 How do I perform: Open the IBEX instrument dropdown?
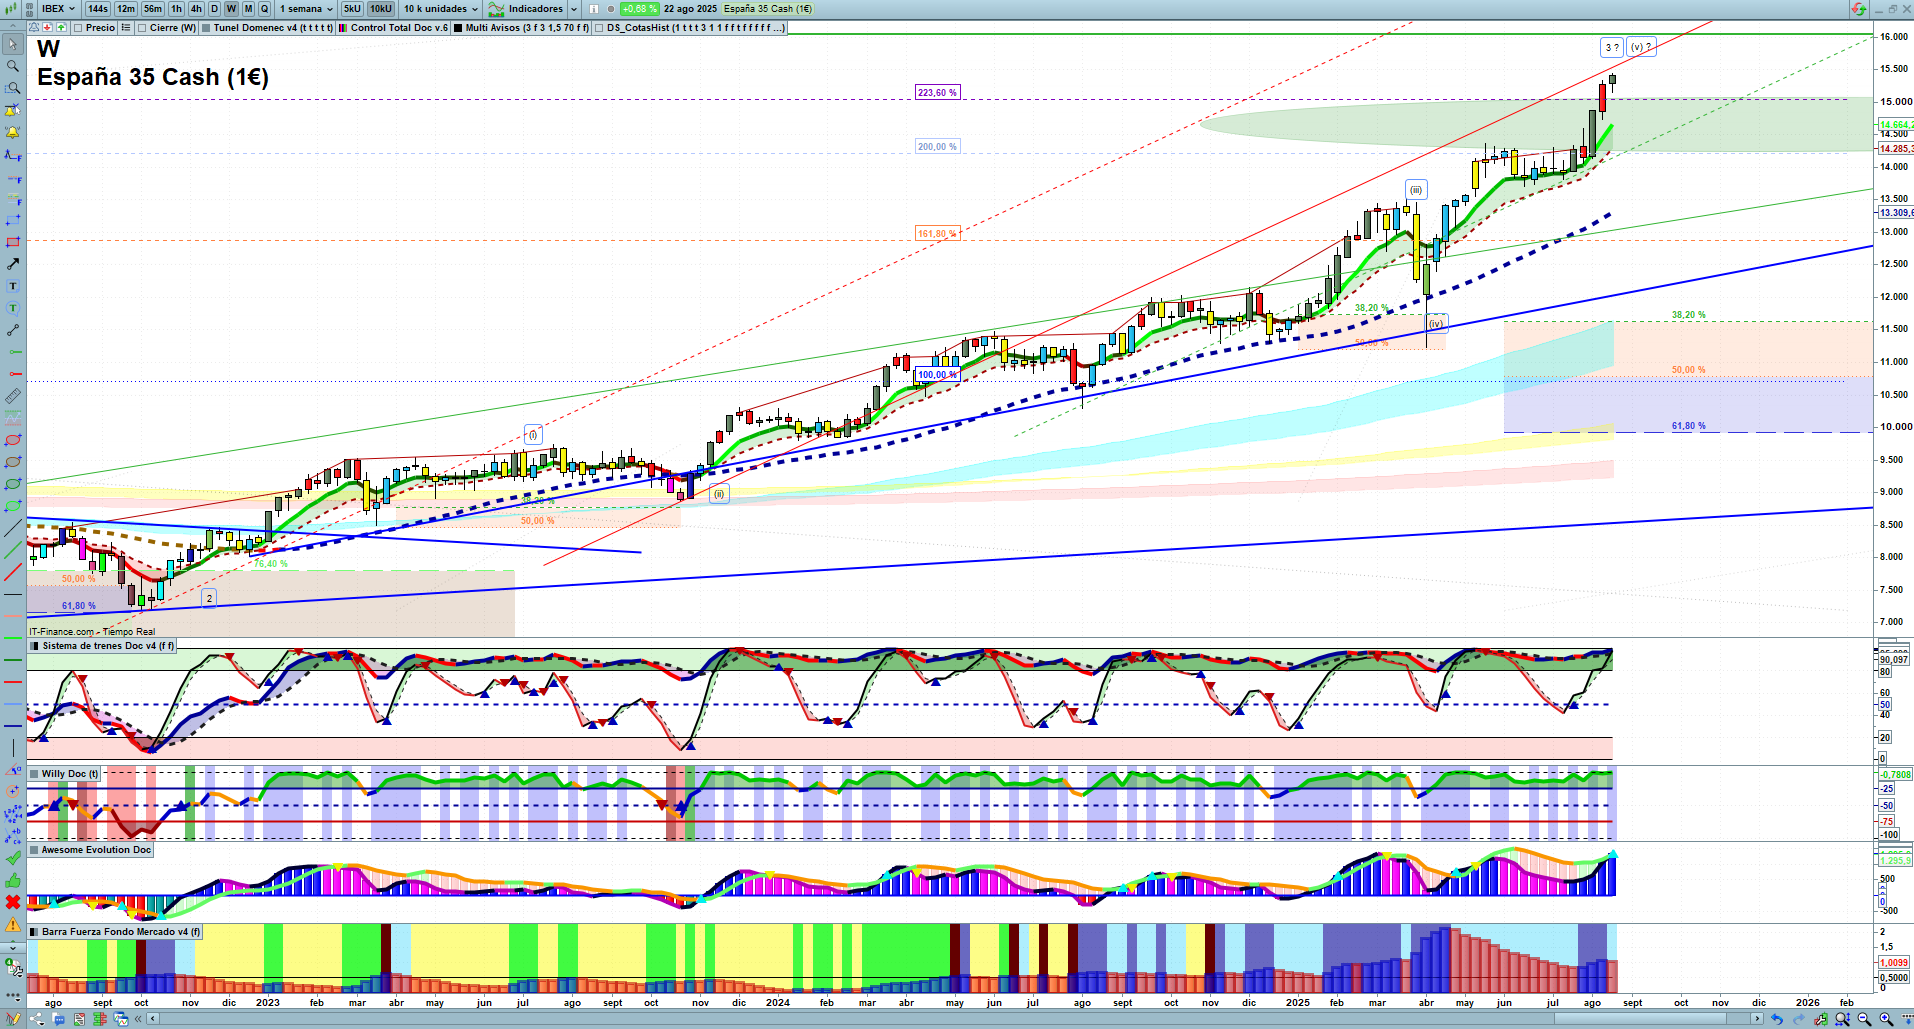pos(58,9)
